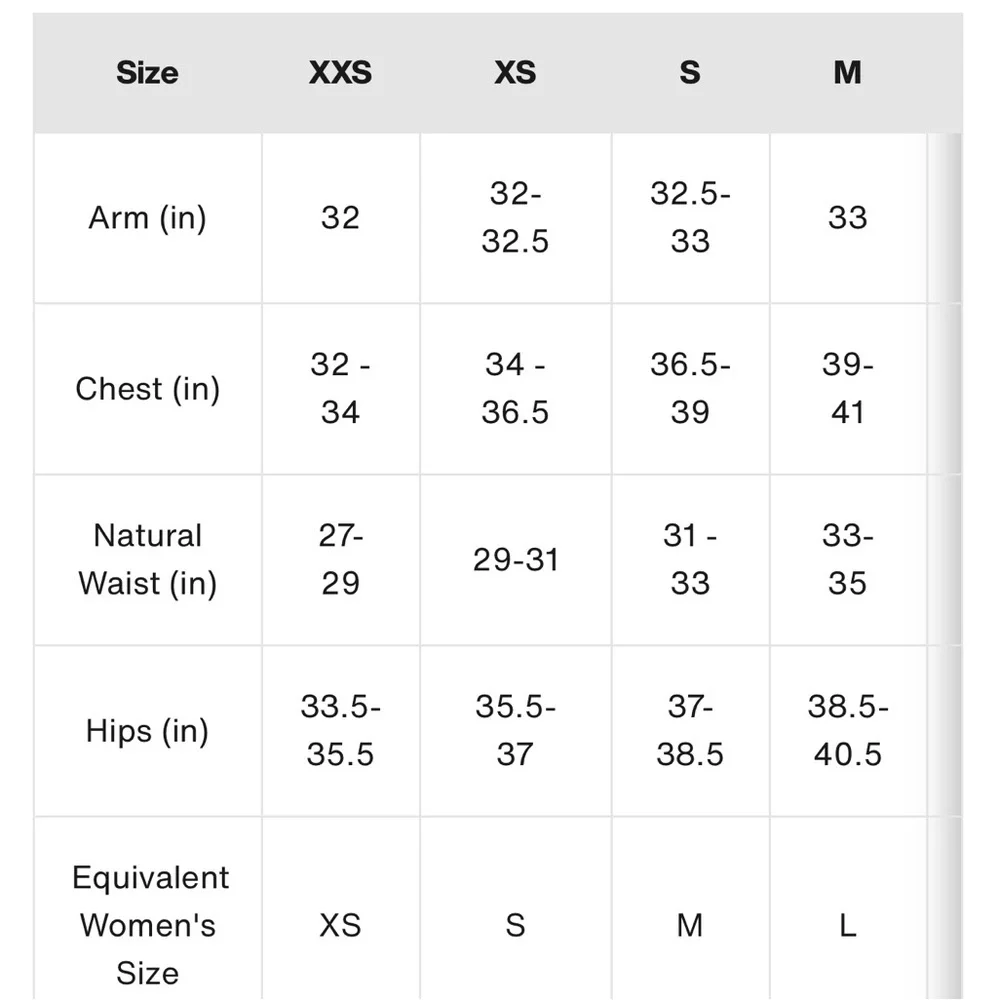1000x1000 pixels.
Task: Select the 38.5-40.5 hips cell
Action: (x=847, y=731)
